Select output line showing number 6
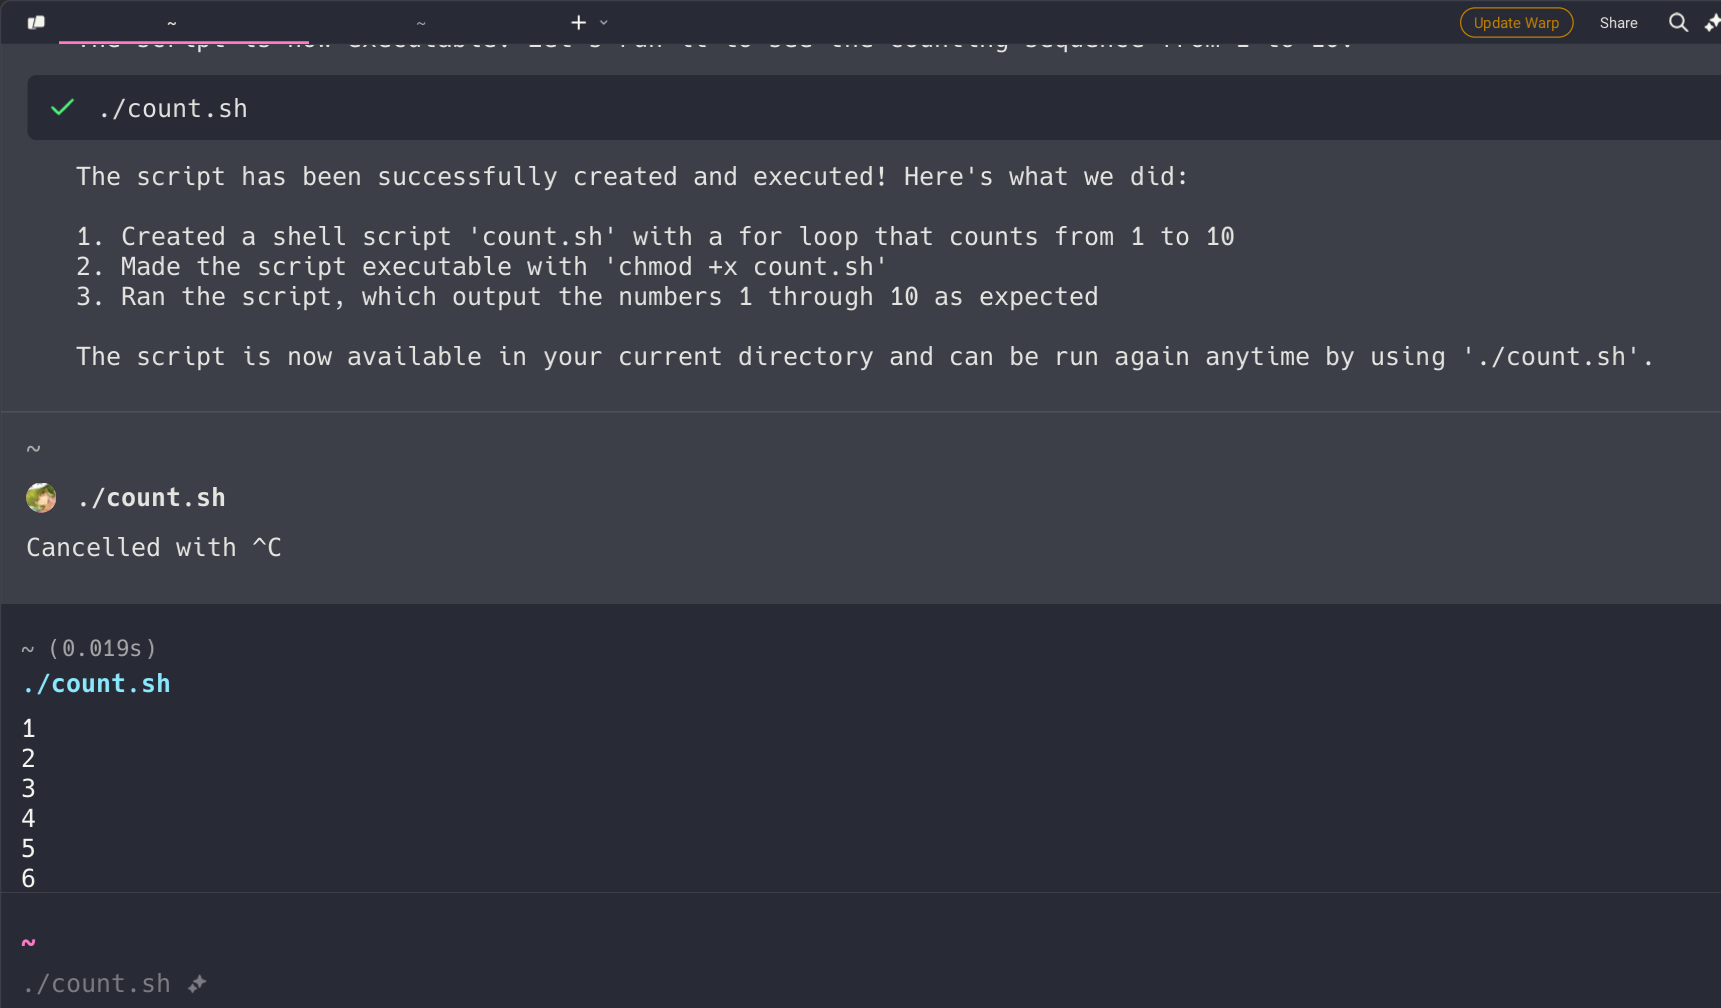Viewport: 1721px width, 1008px height. pos(28,878)
